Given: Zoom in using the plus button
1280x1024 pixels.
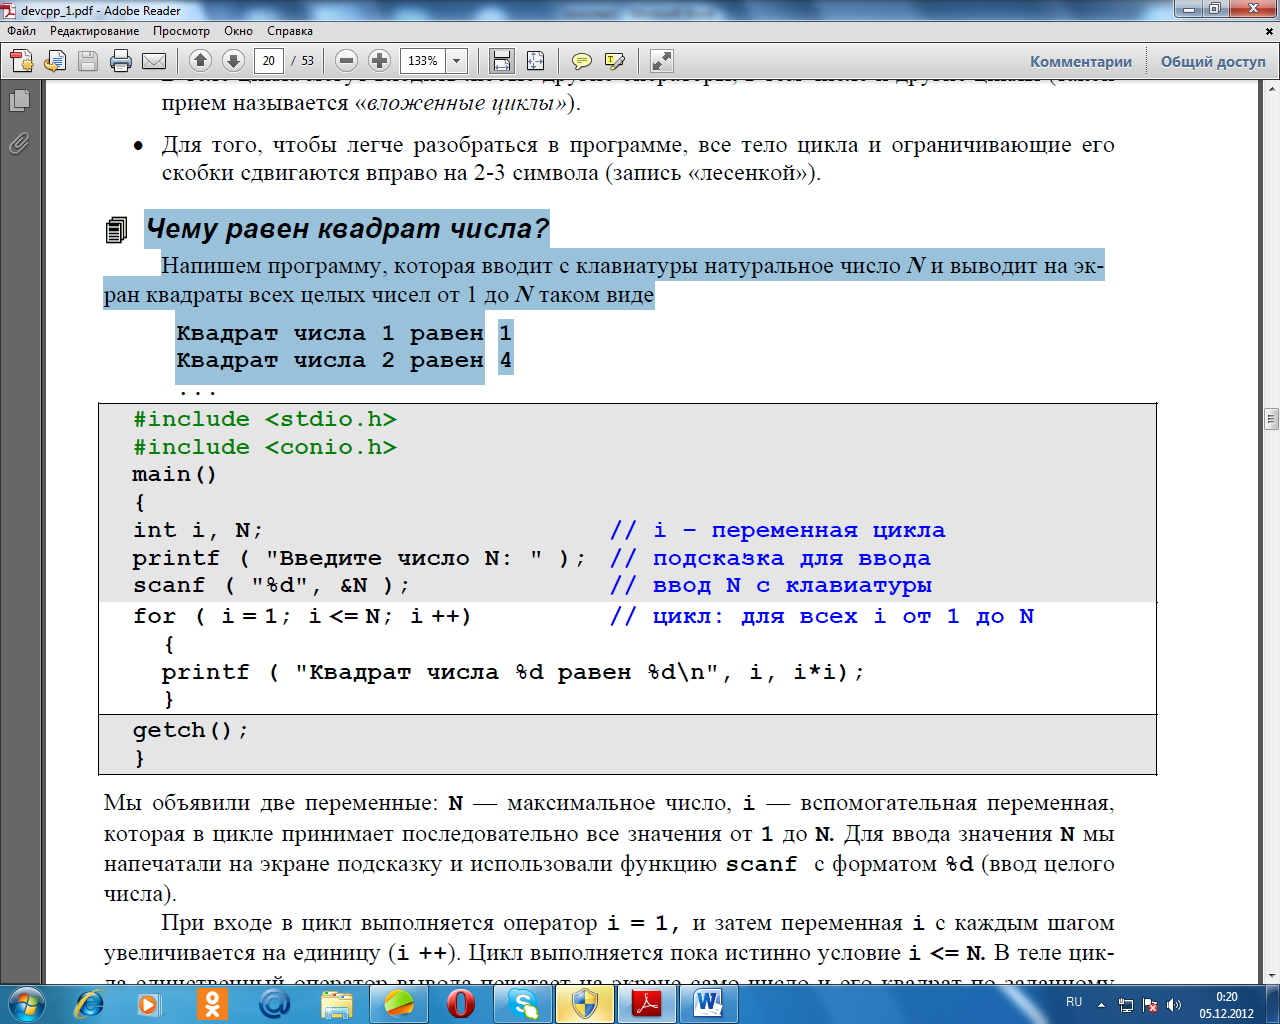Looking at the screenshot, I should (x=379, y=61).
